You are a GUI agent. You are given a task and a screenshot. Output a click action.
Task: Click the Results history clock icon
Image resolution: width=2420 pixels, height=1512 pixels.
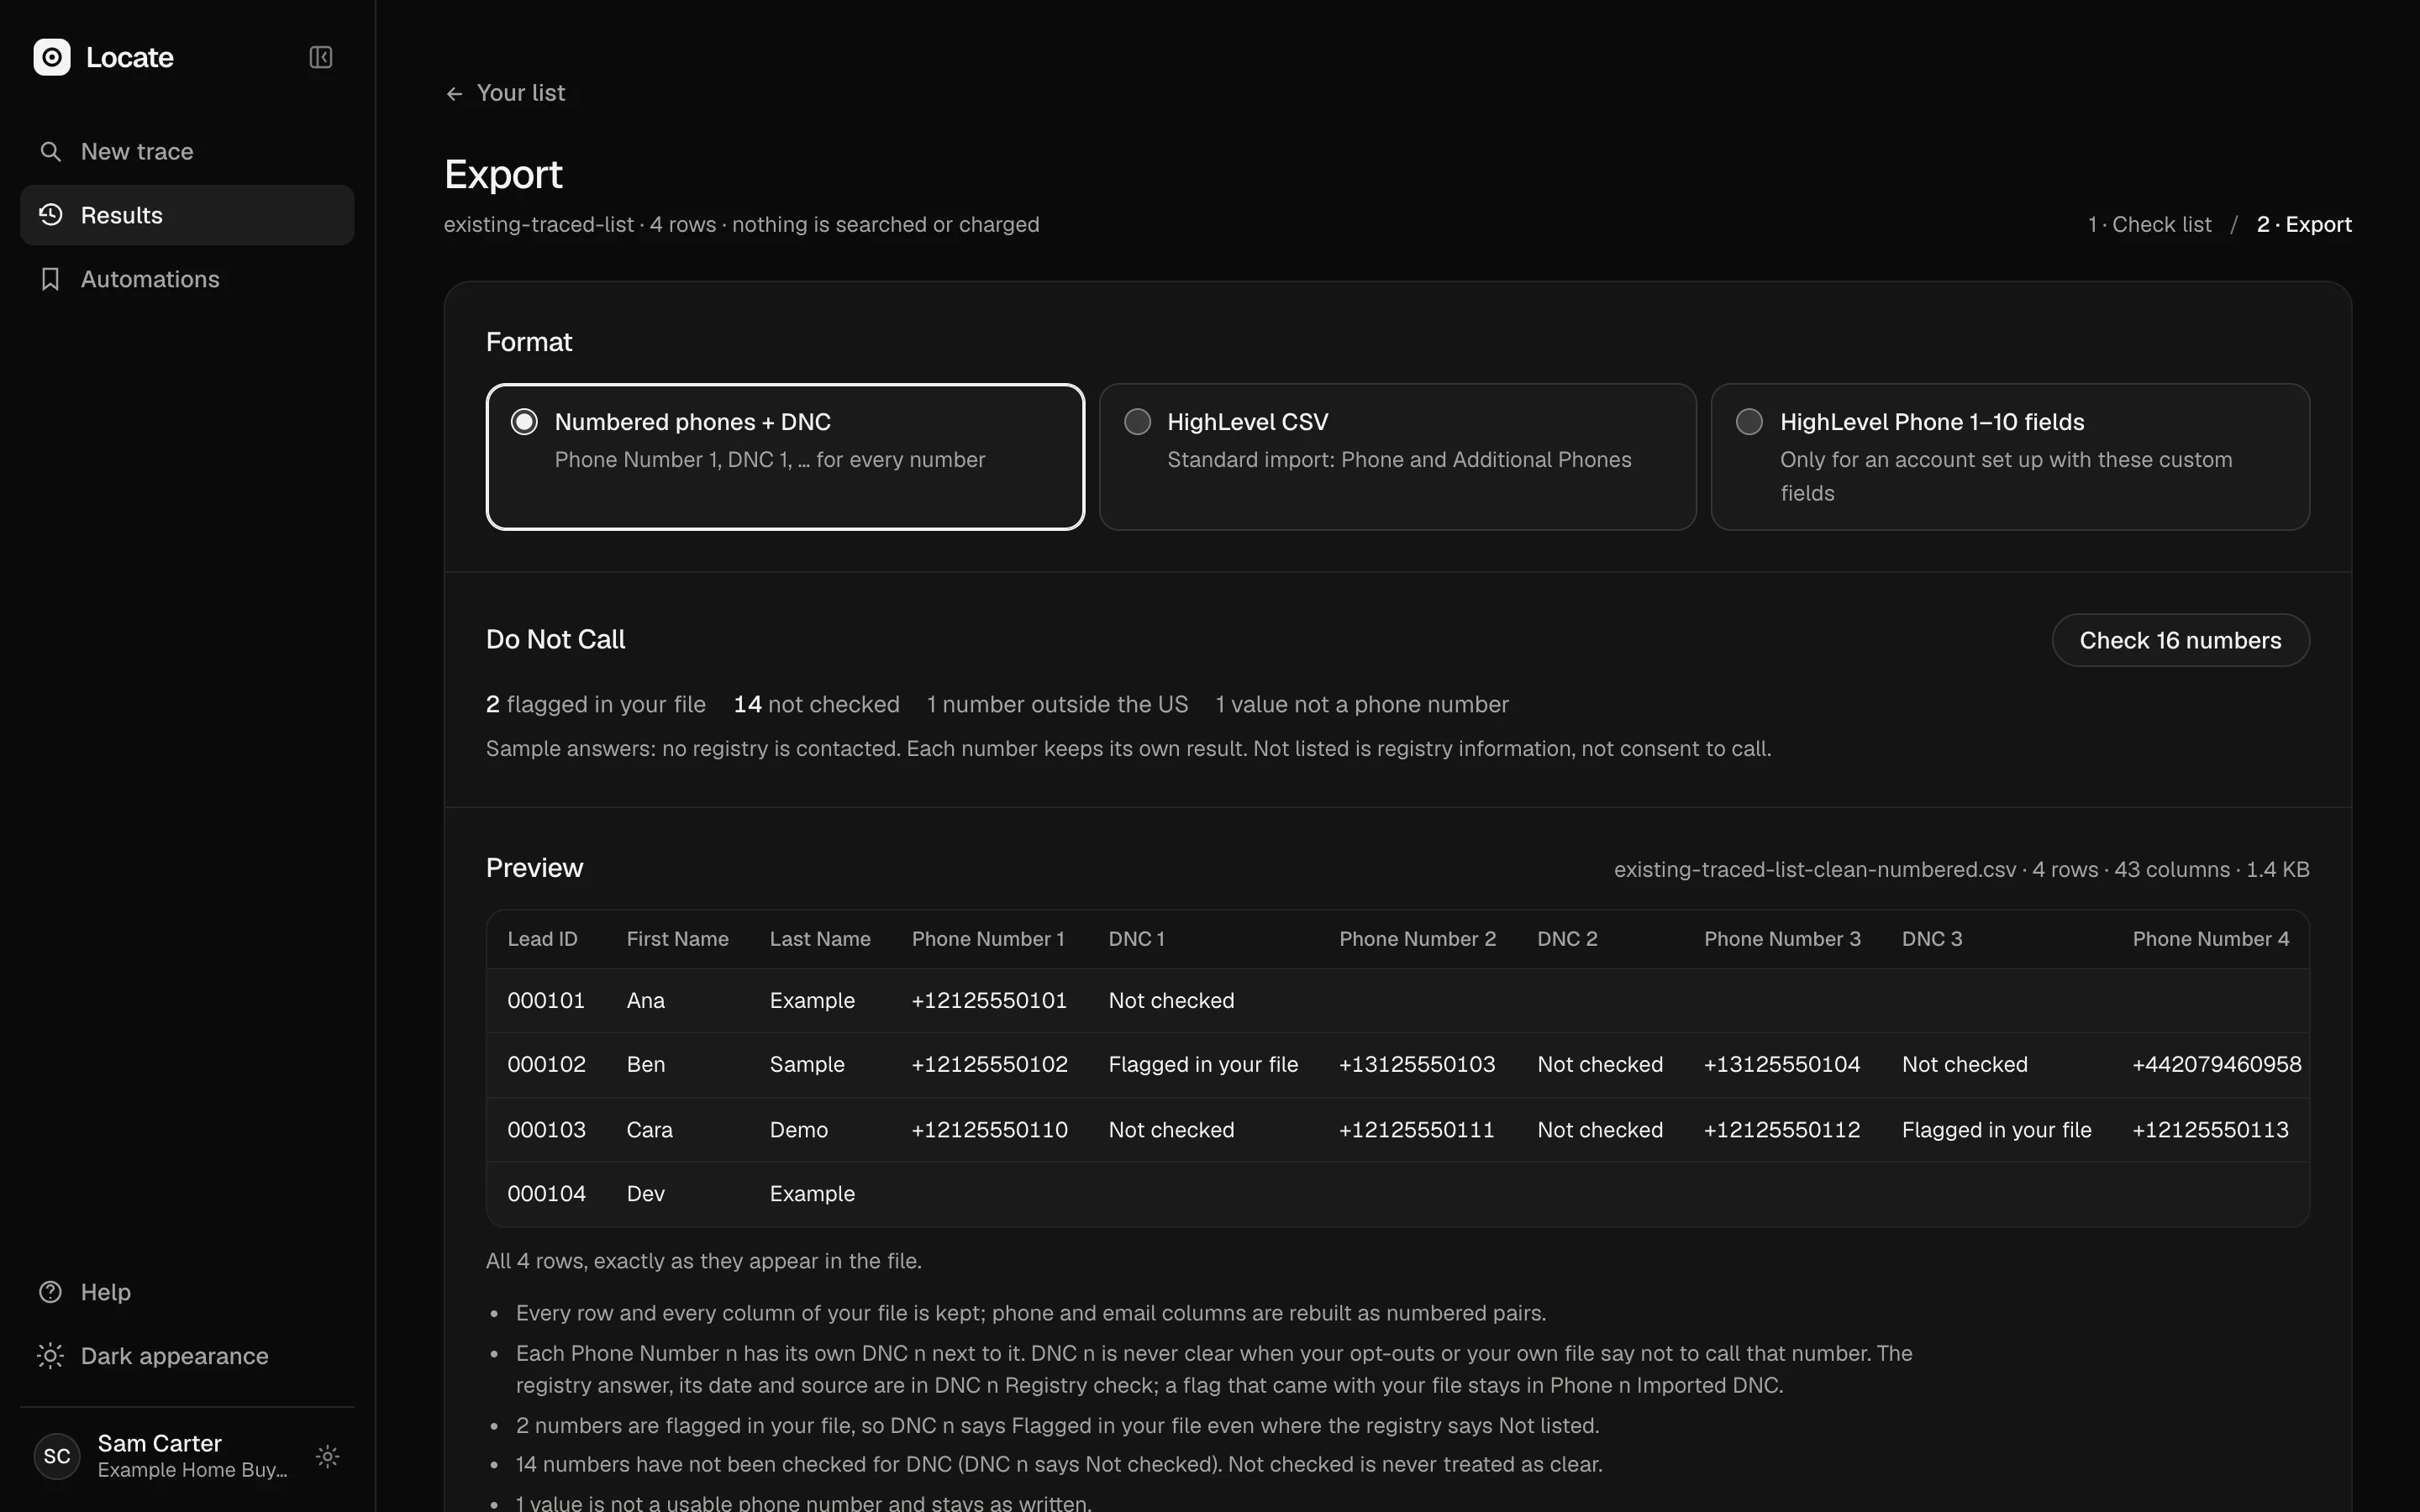(50, 215)
